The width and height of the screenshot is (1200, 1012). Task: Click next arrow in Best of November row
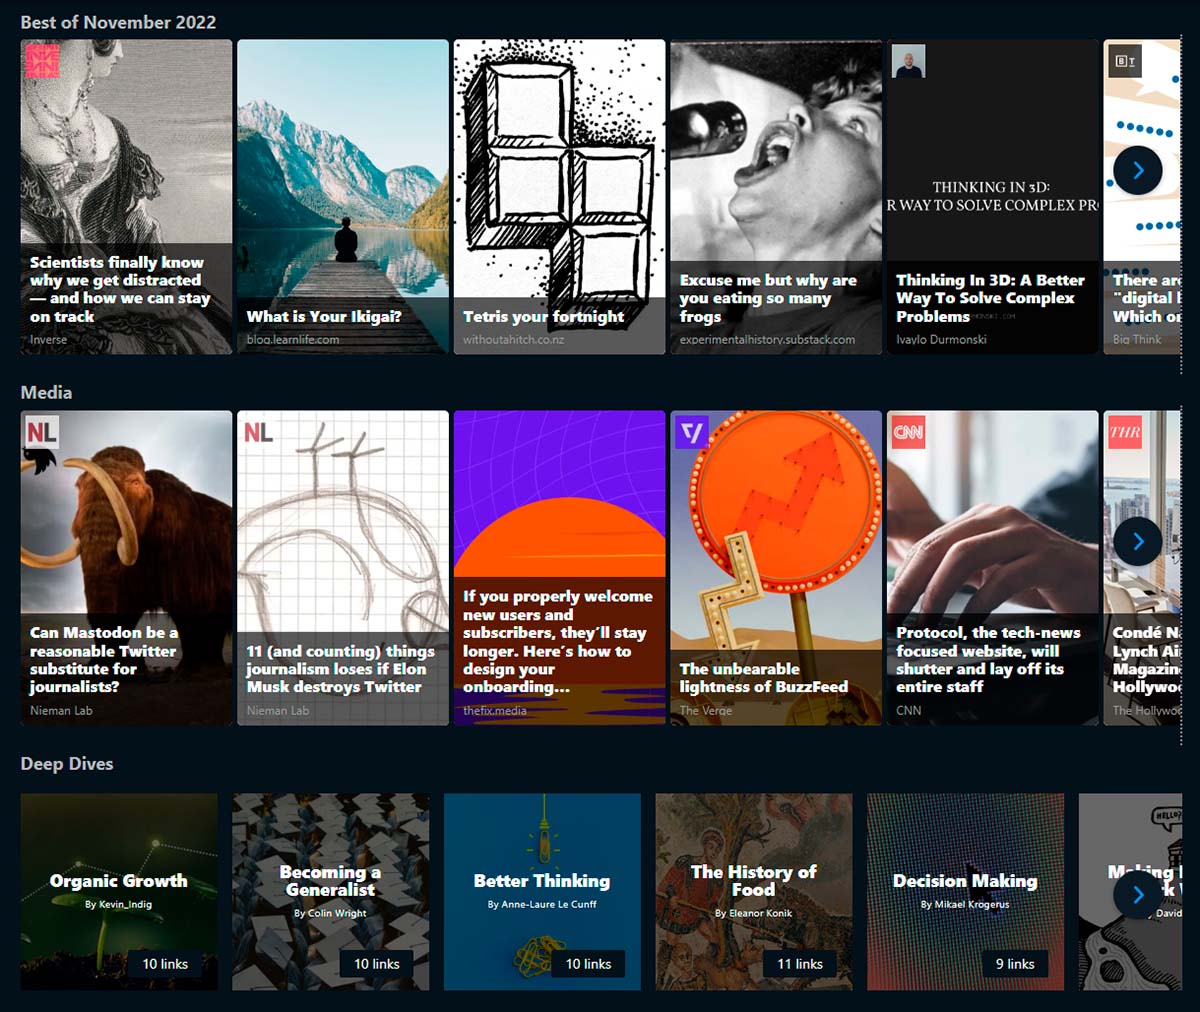click(1137, 171)
